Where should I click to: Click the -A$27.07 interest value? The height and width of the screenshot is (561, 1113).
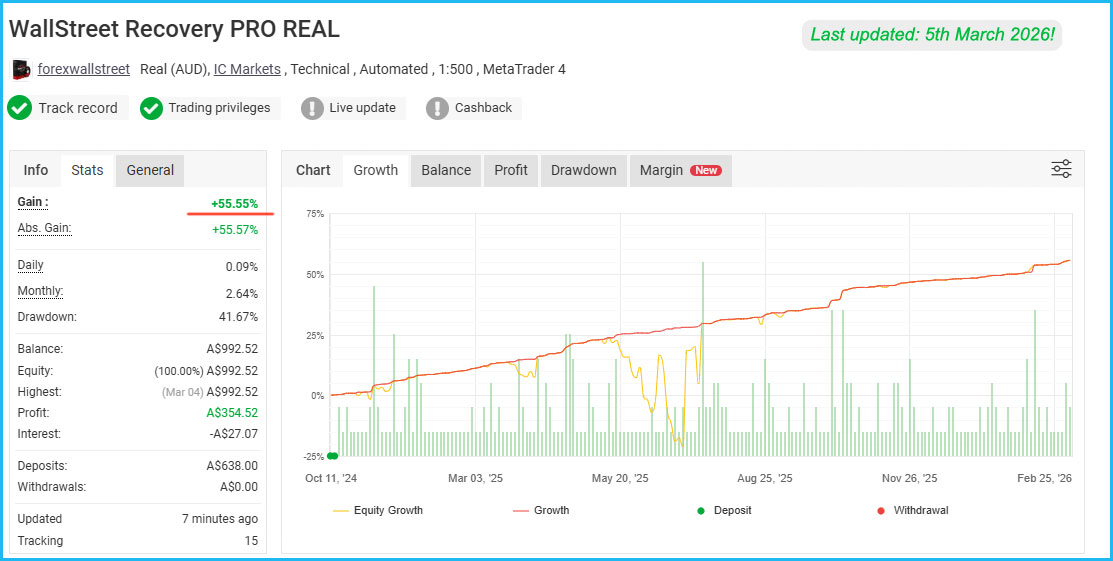tap(232, 434)
